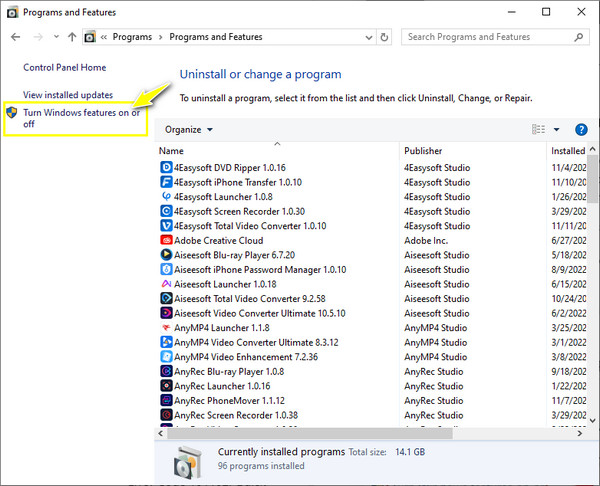
Task: Click the vertical scrollbar up arrow
Action: (x=593, y=149)
